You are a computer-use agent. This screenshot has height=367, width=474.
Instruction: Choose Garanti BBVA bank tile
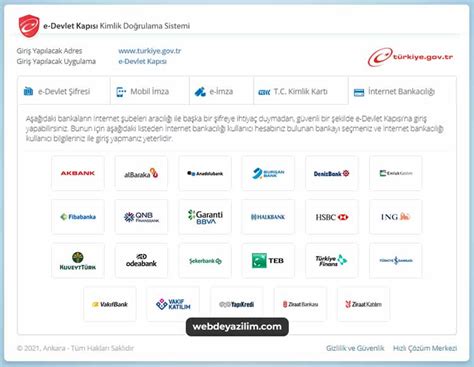pyautogui.click(x=205, y=217)
